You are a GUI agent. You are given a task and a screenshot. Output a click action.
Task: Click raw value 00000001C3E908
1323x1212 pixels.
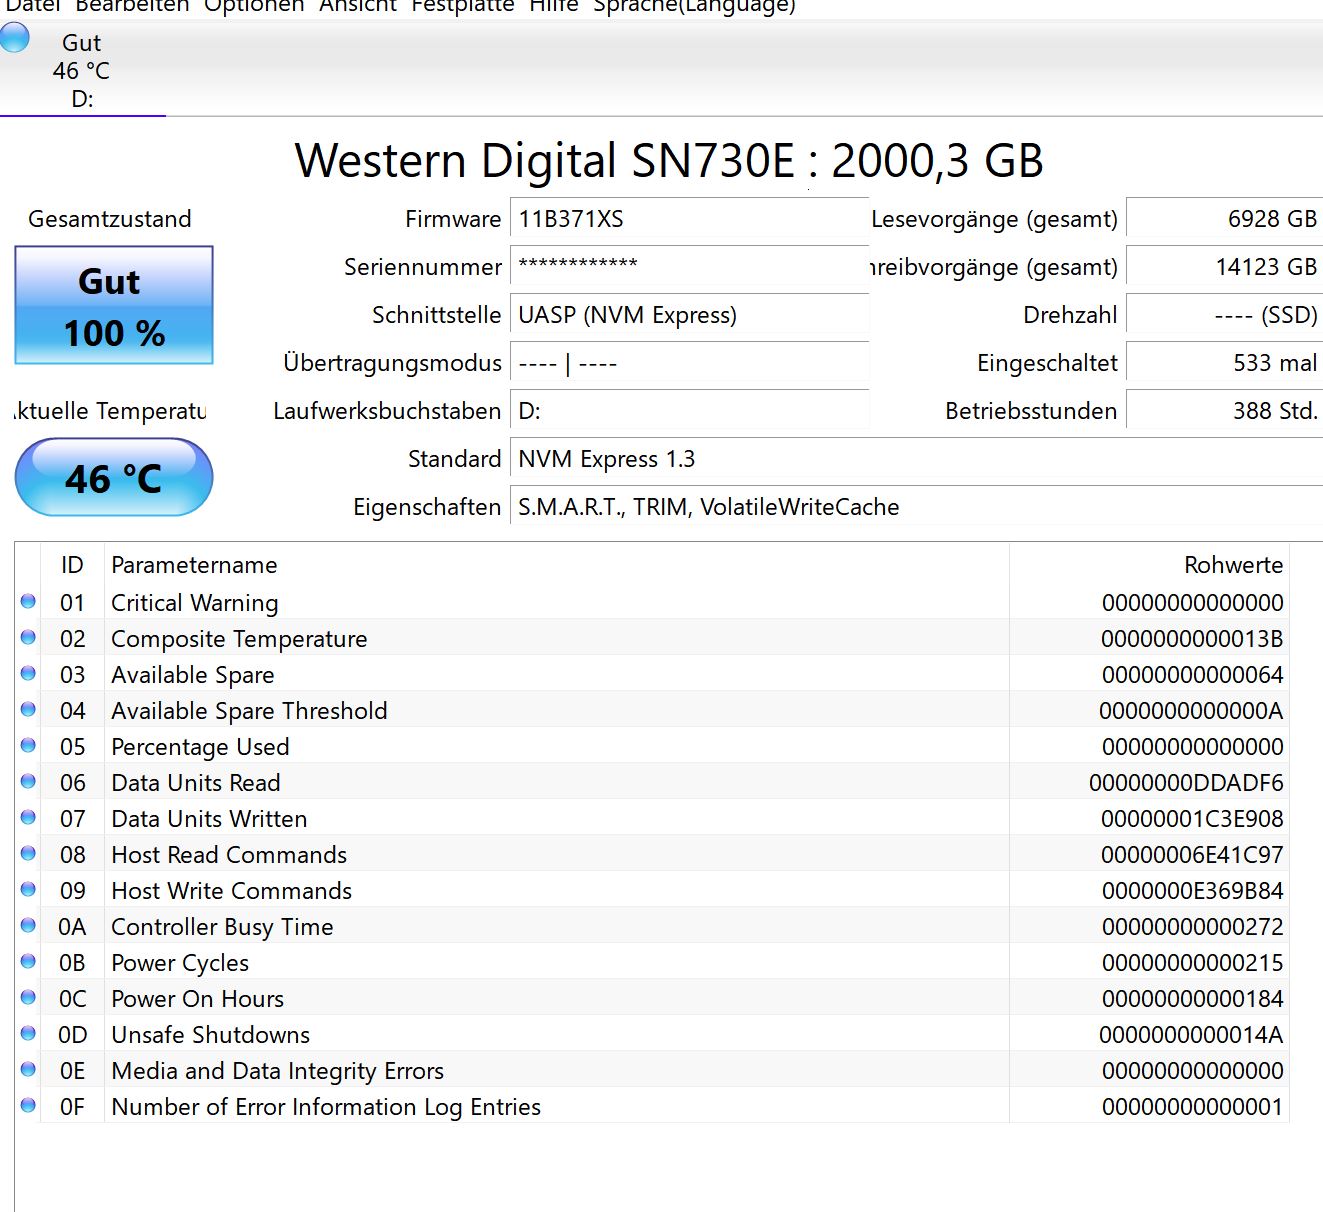coord(1192,819)
